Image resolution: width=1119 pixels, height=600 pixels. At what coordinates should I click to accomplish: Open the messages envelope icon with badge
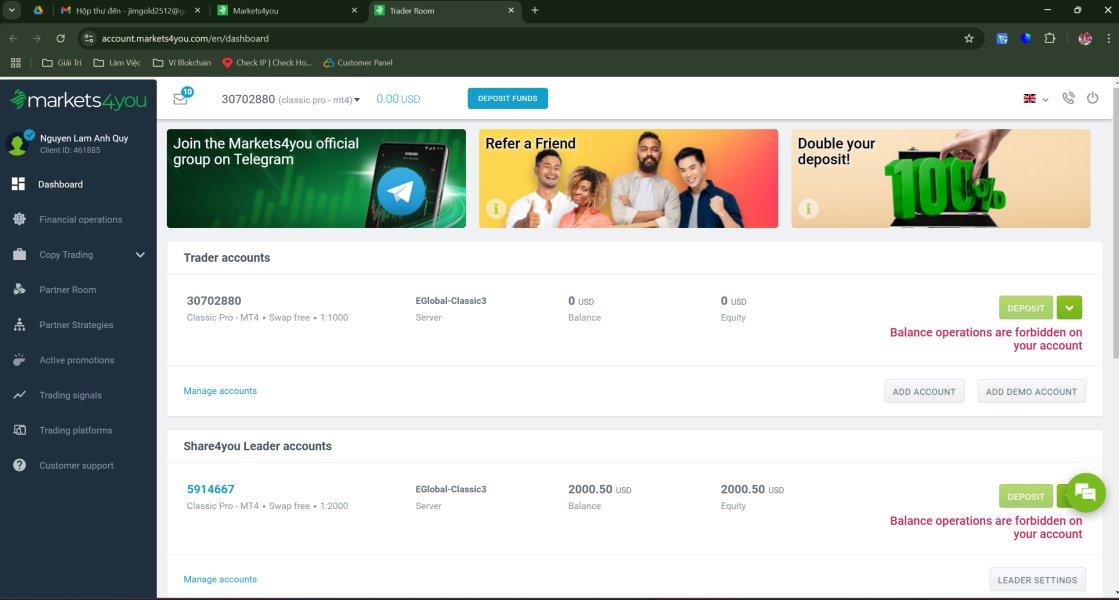pyautogui.click(x=181, y=98)
